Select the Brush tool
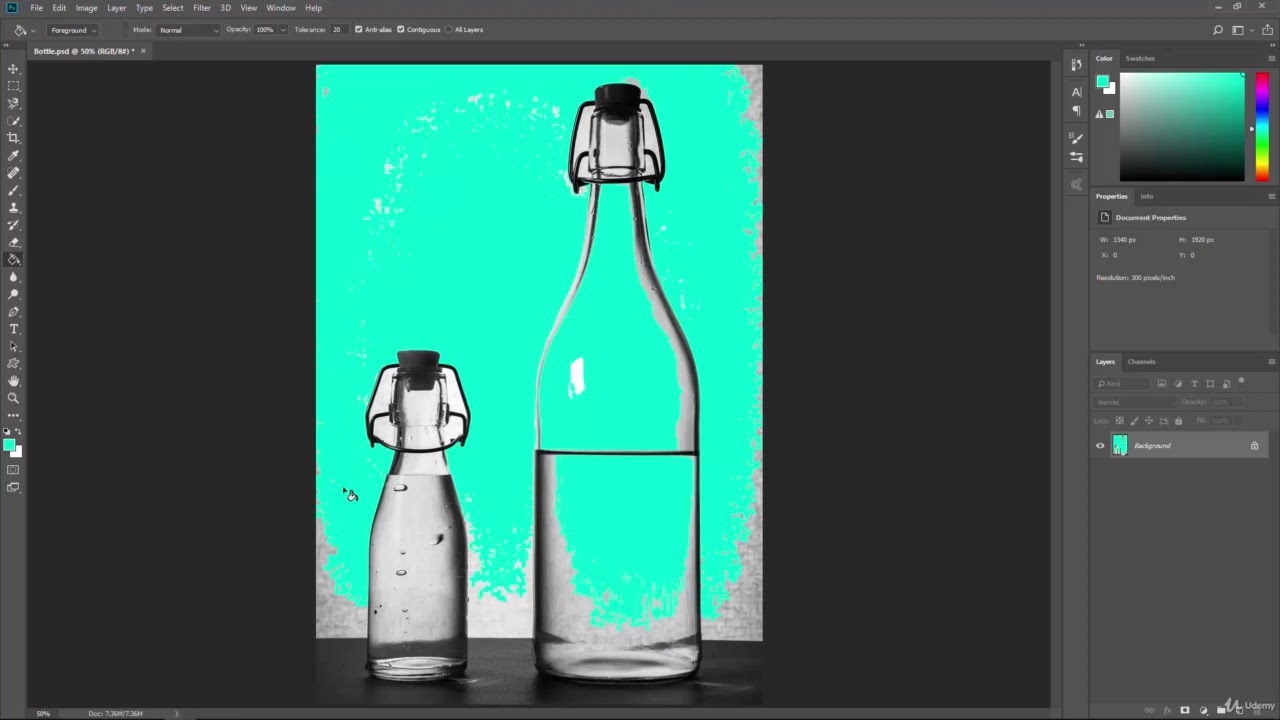 (13, 190)
